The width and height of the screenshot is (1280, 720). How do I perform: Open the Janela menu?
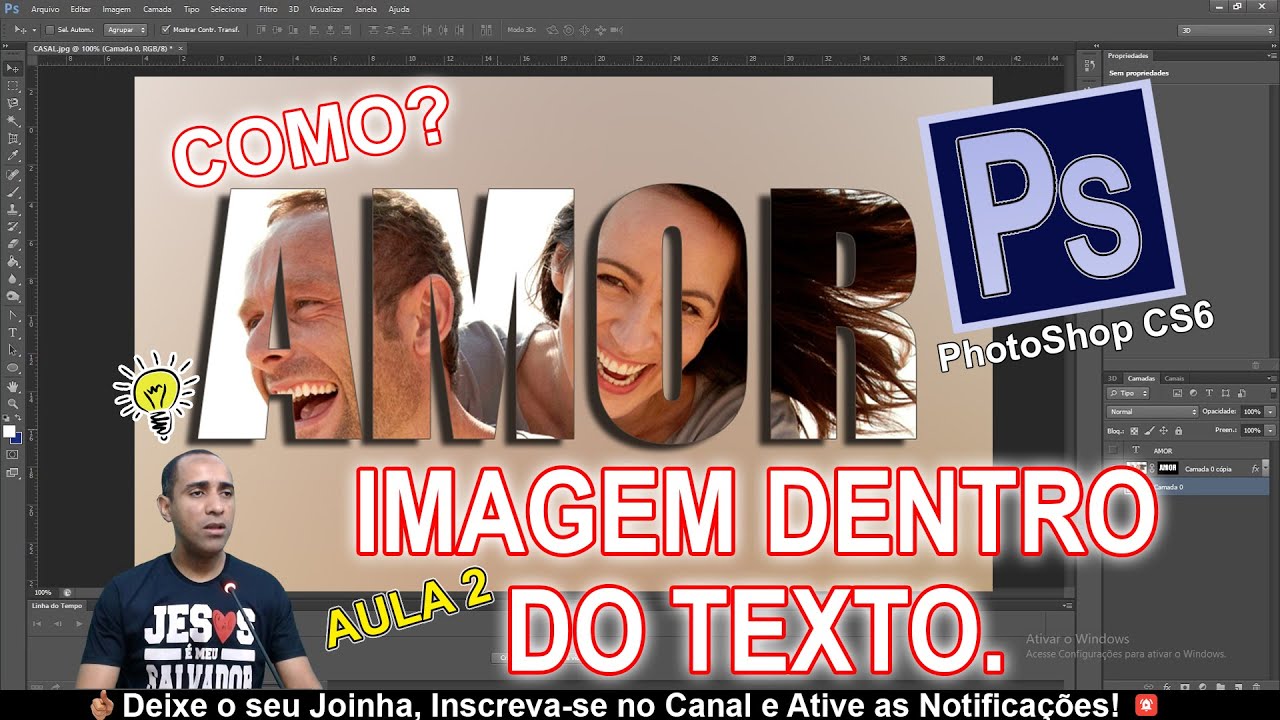pyautogui.click(x=367, y=9)
